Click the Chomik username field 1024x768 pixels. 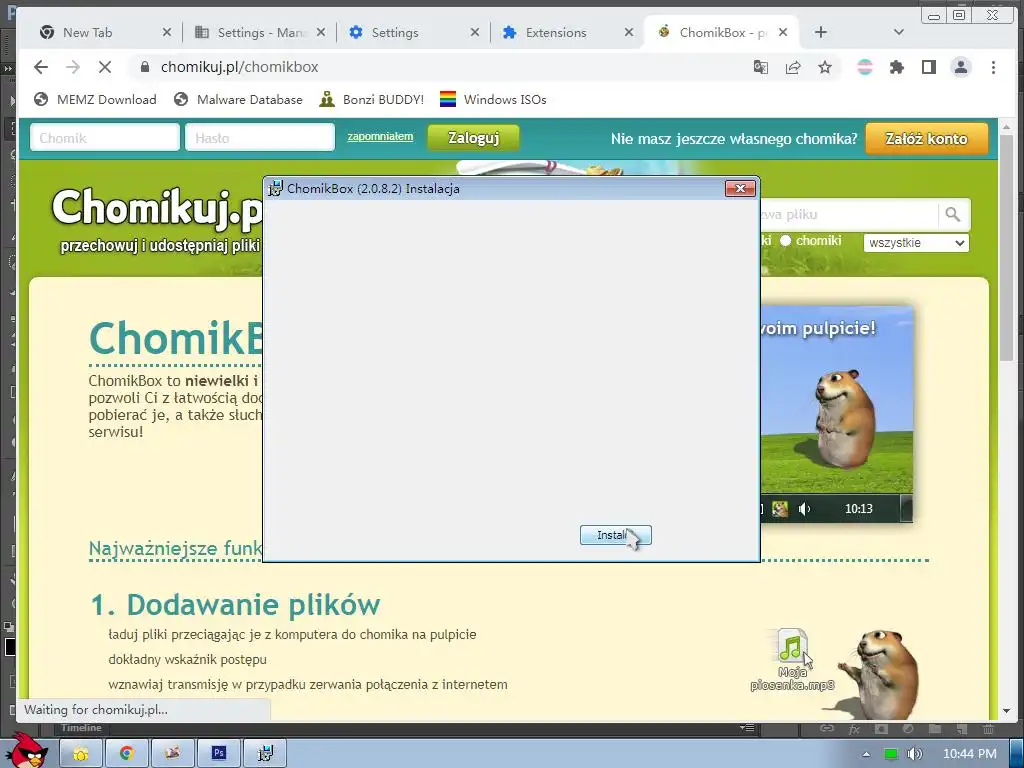coord(104,138)
